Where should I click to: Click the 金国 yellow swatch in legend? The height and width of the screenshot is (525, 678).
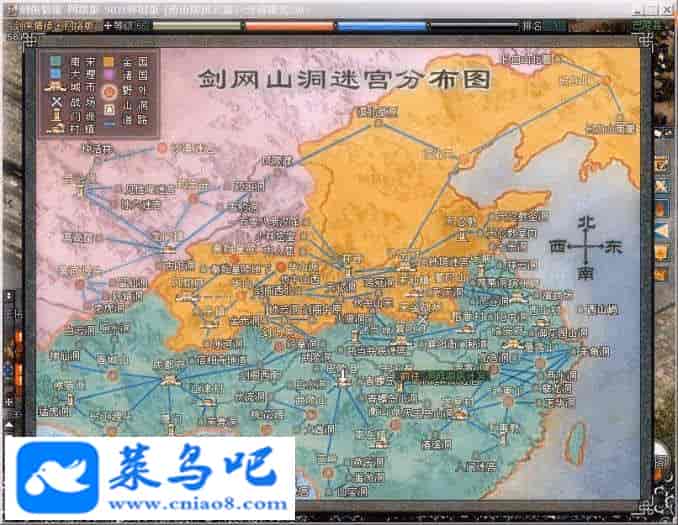(109, 61)
